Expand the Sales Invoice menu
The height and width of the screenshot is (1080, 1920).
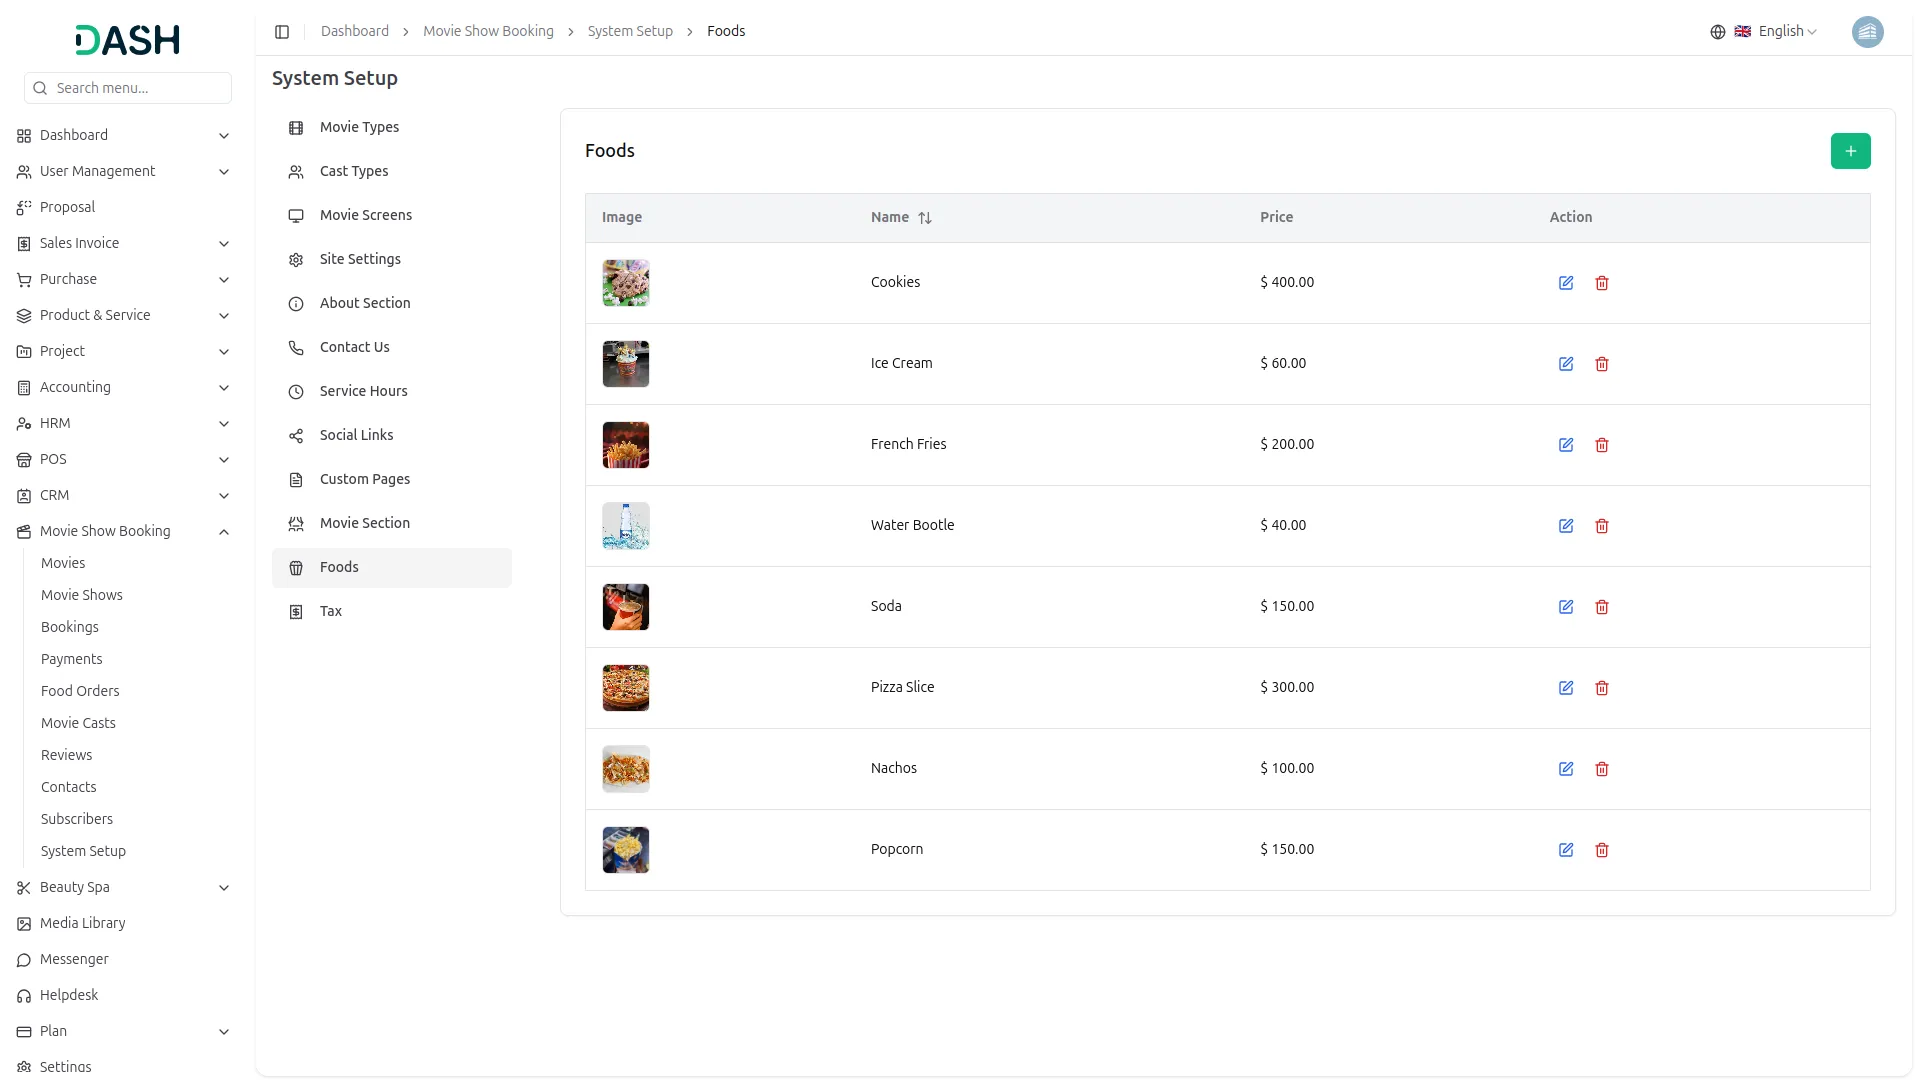[x=224, y=243]
